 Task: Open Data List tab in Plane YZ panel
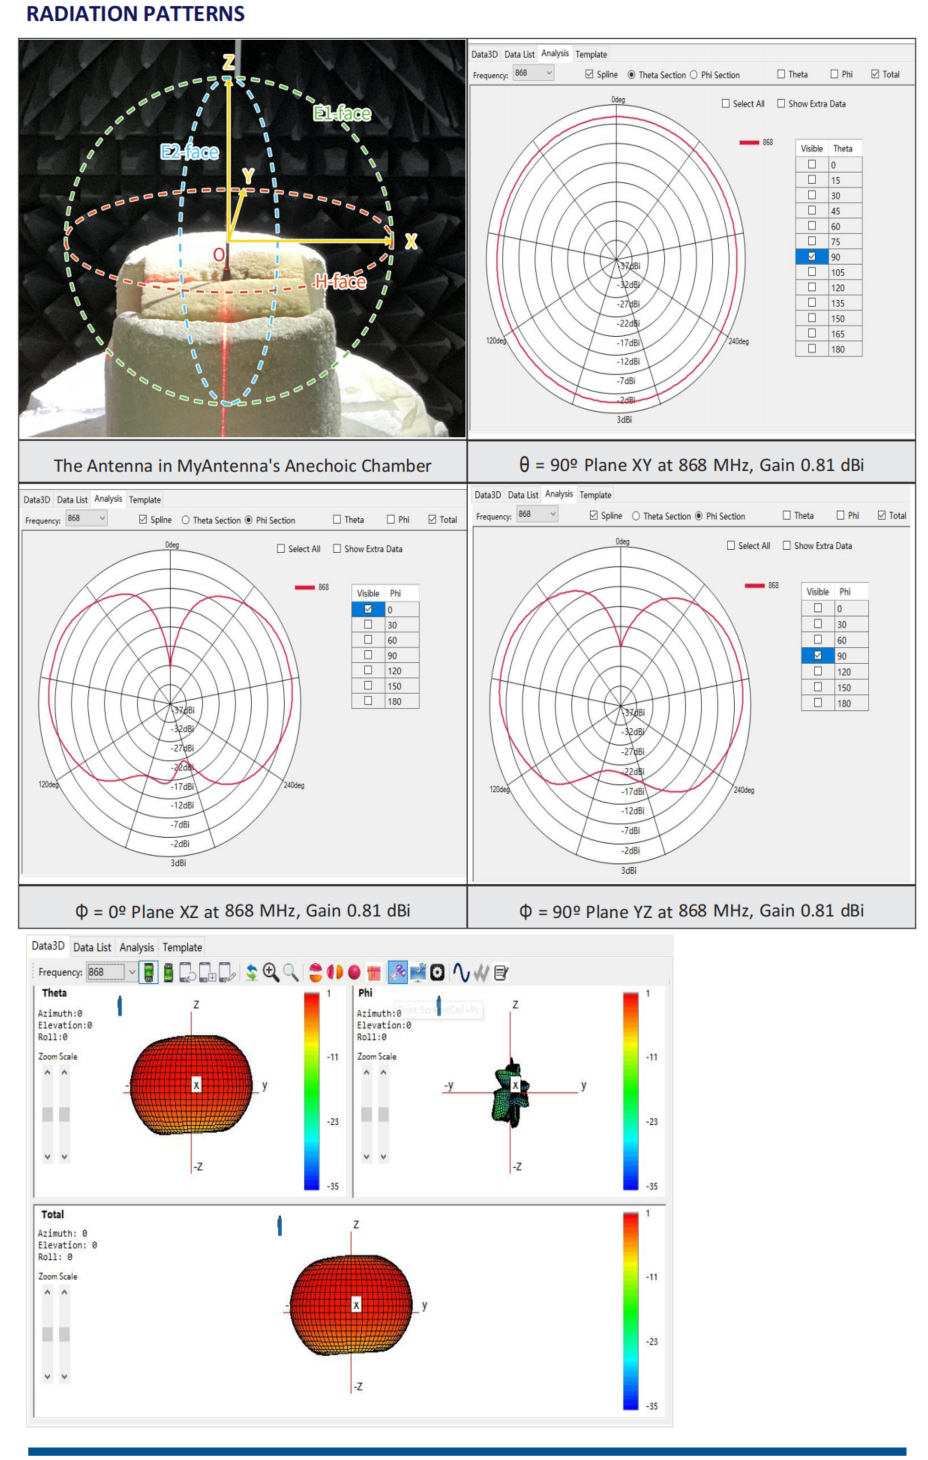(523, 495)
